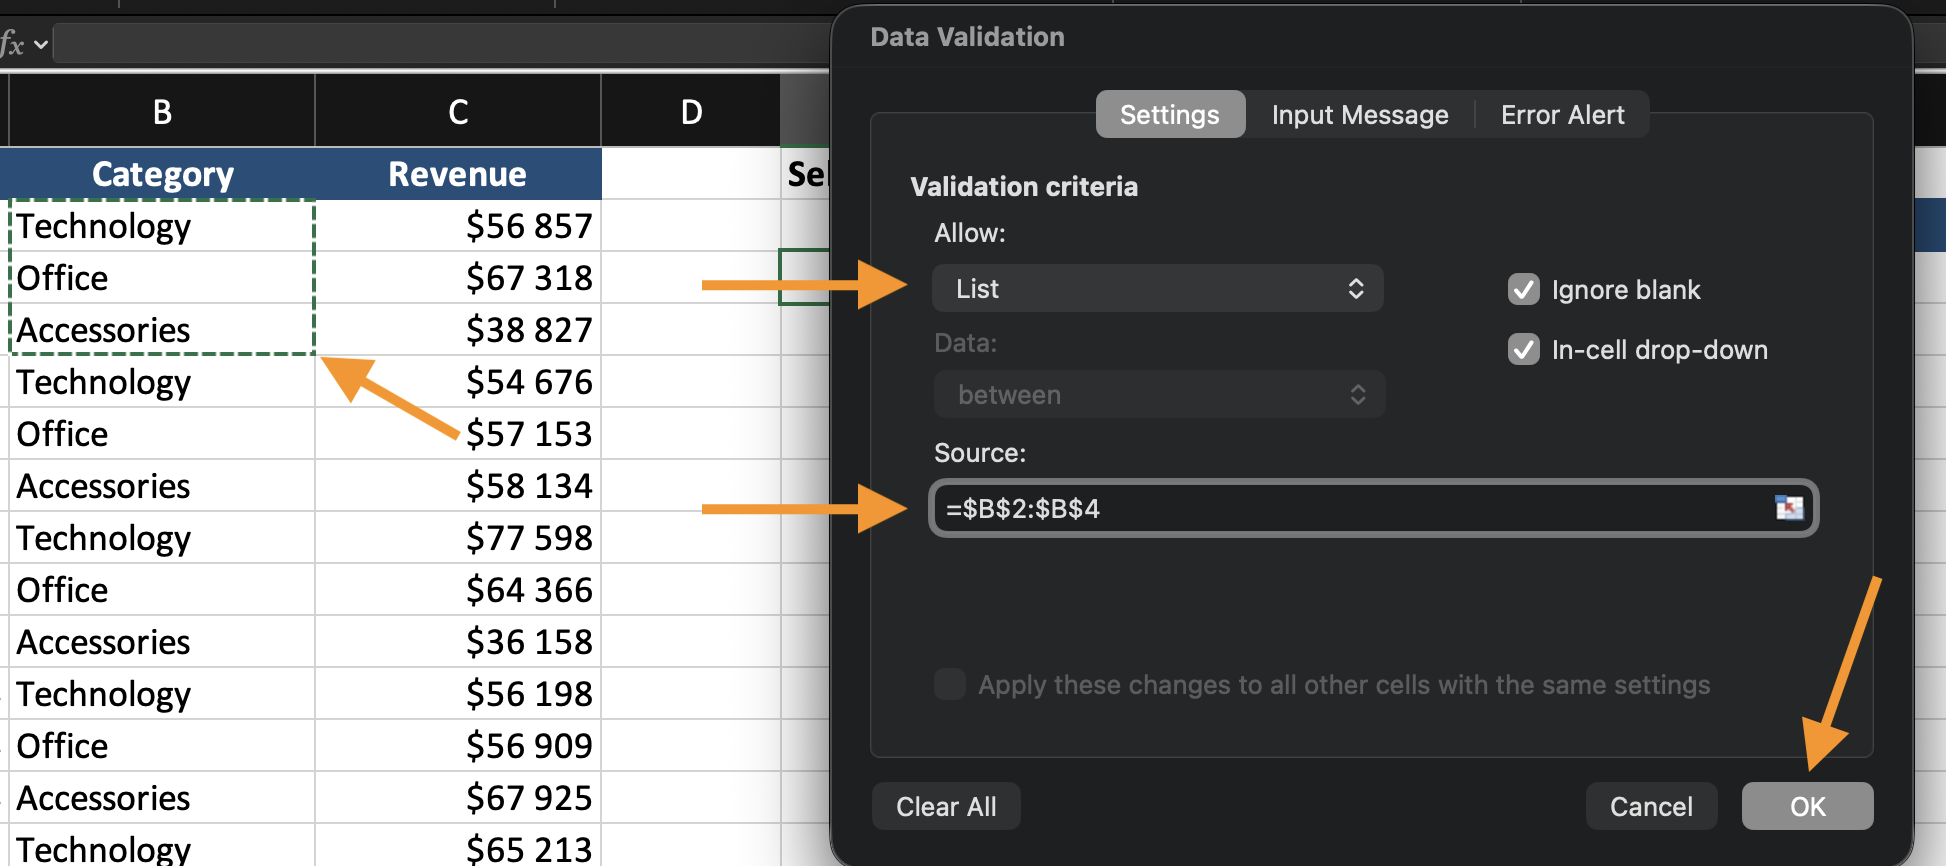Click the Revenue header cell

pyautogui.click(x=458, y=175)
